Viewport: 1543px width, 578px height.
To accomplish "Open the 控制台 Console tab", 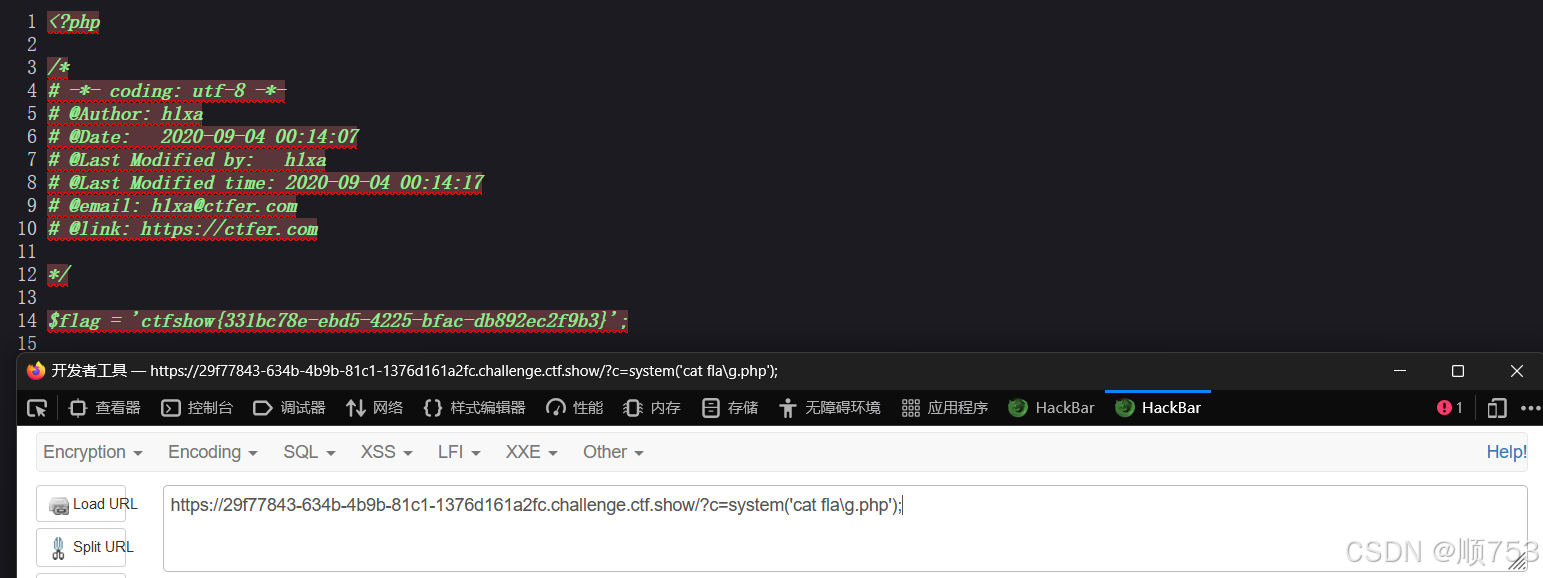I will coord(197,407).
